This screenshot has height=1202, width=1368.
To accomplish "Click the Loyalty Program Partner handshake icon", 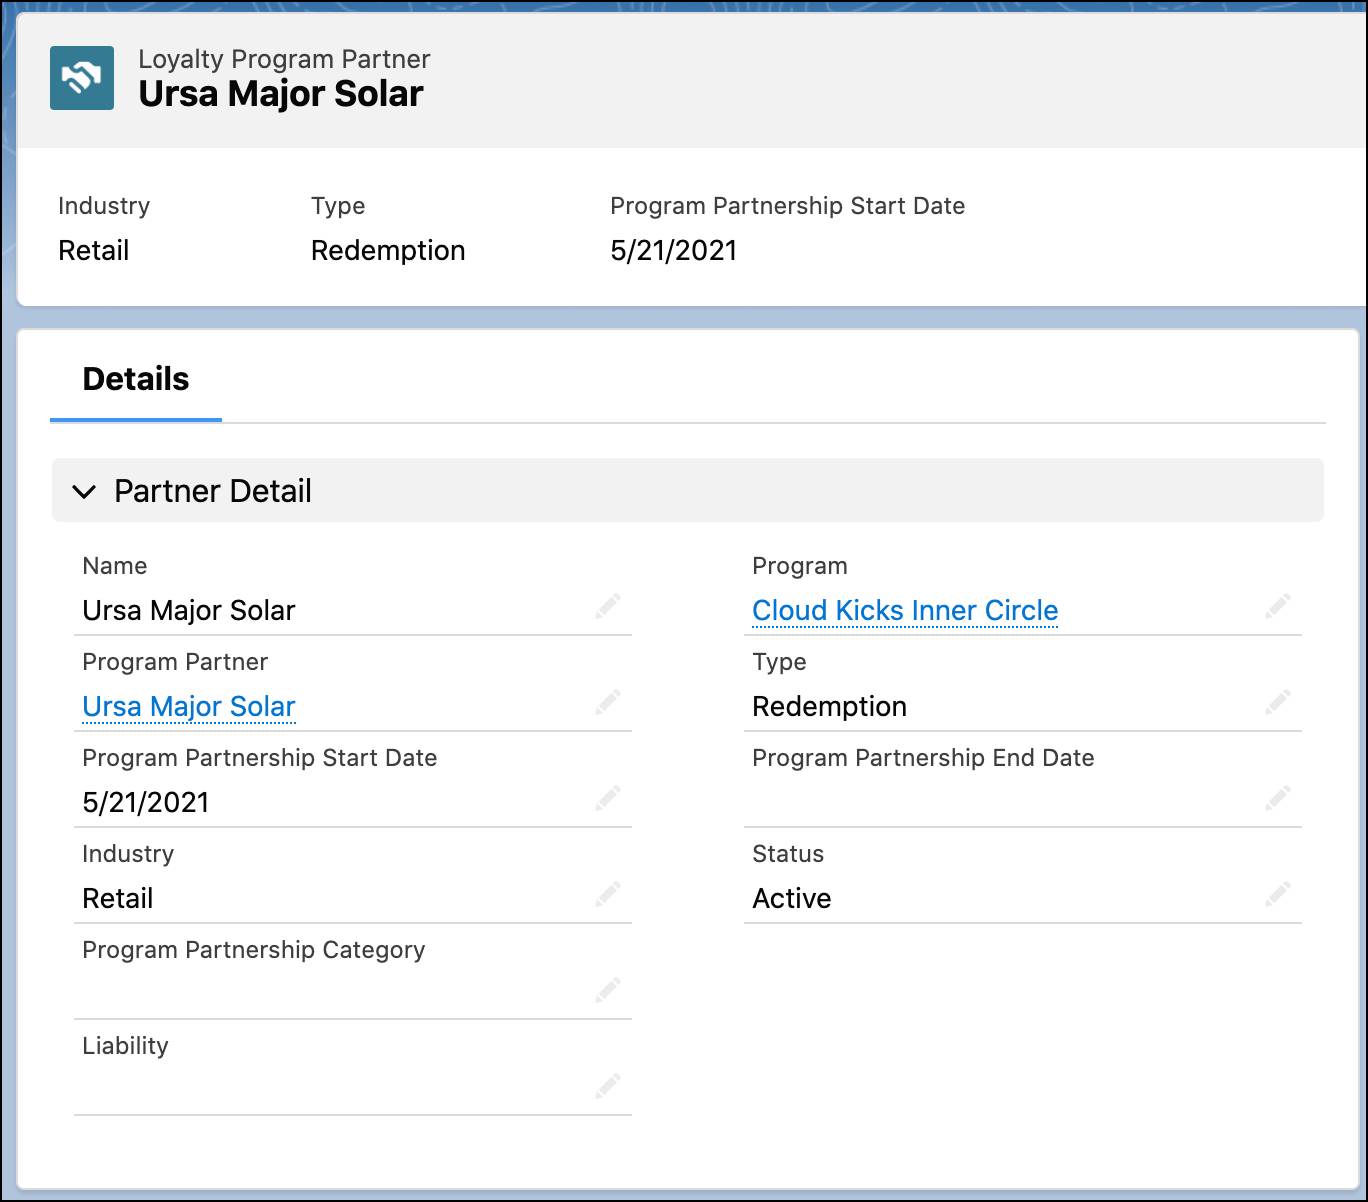I will pyautogui.click(x=82, y=78).
